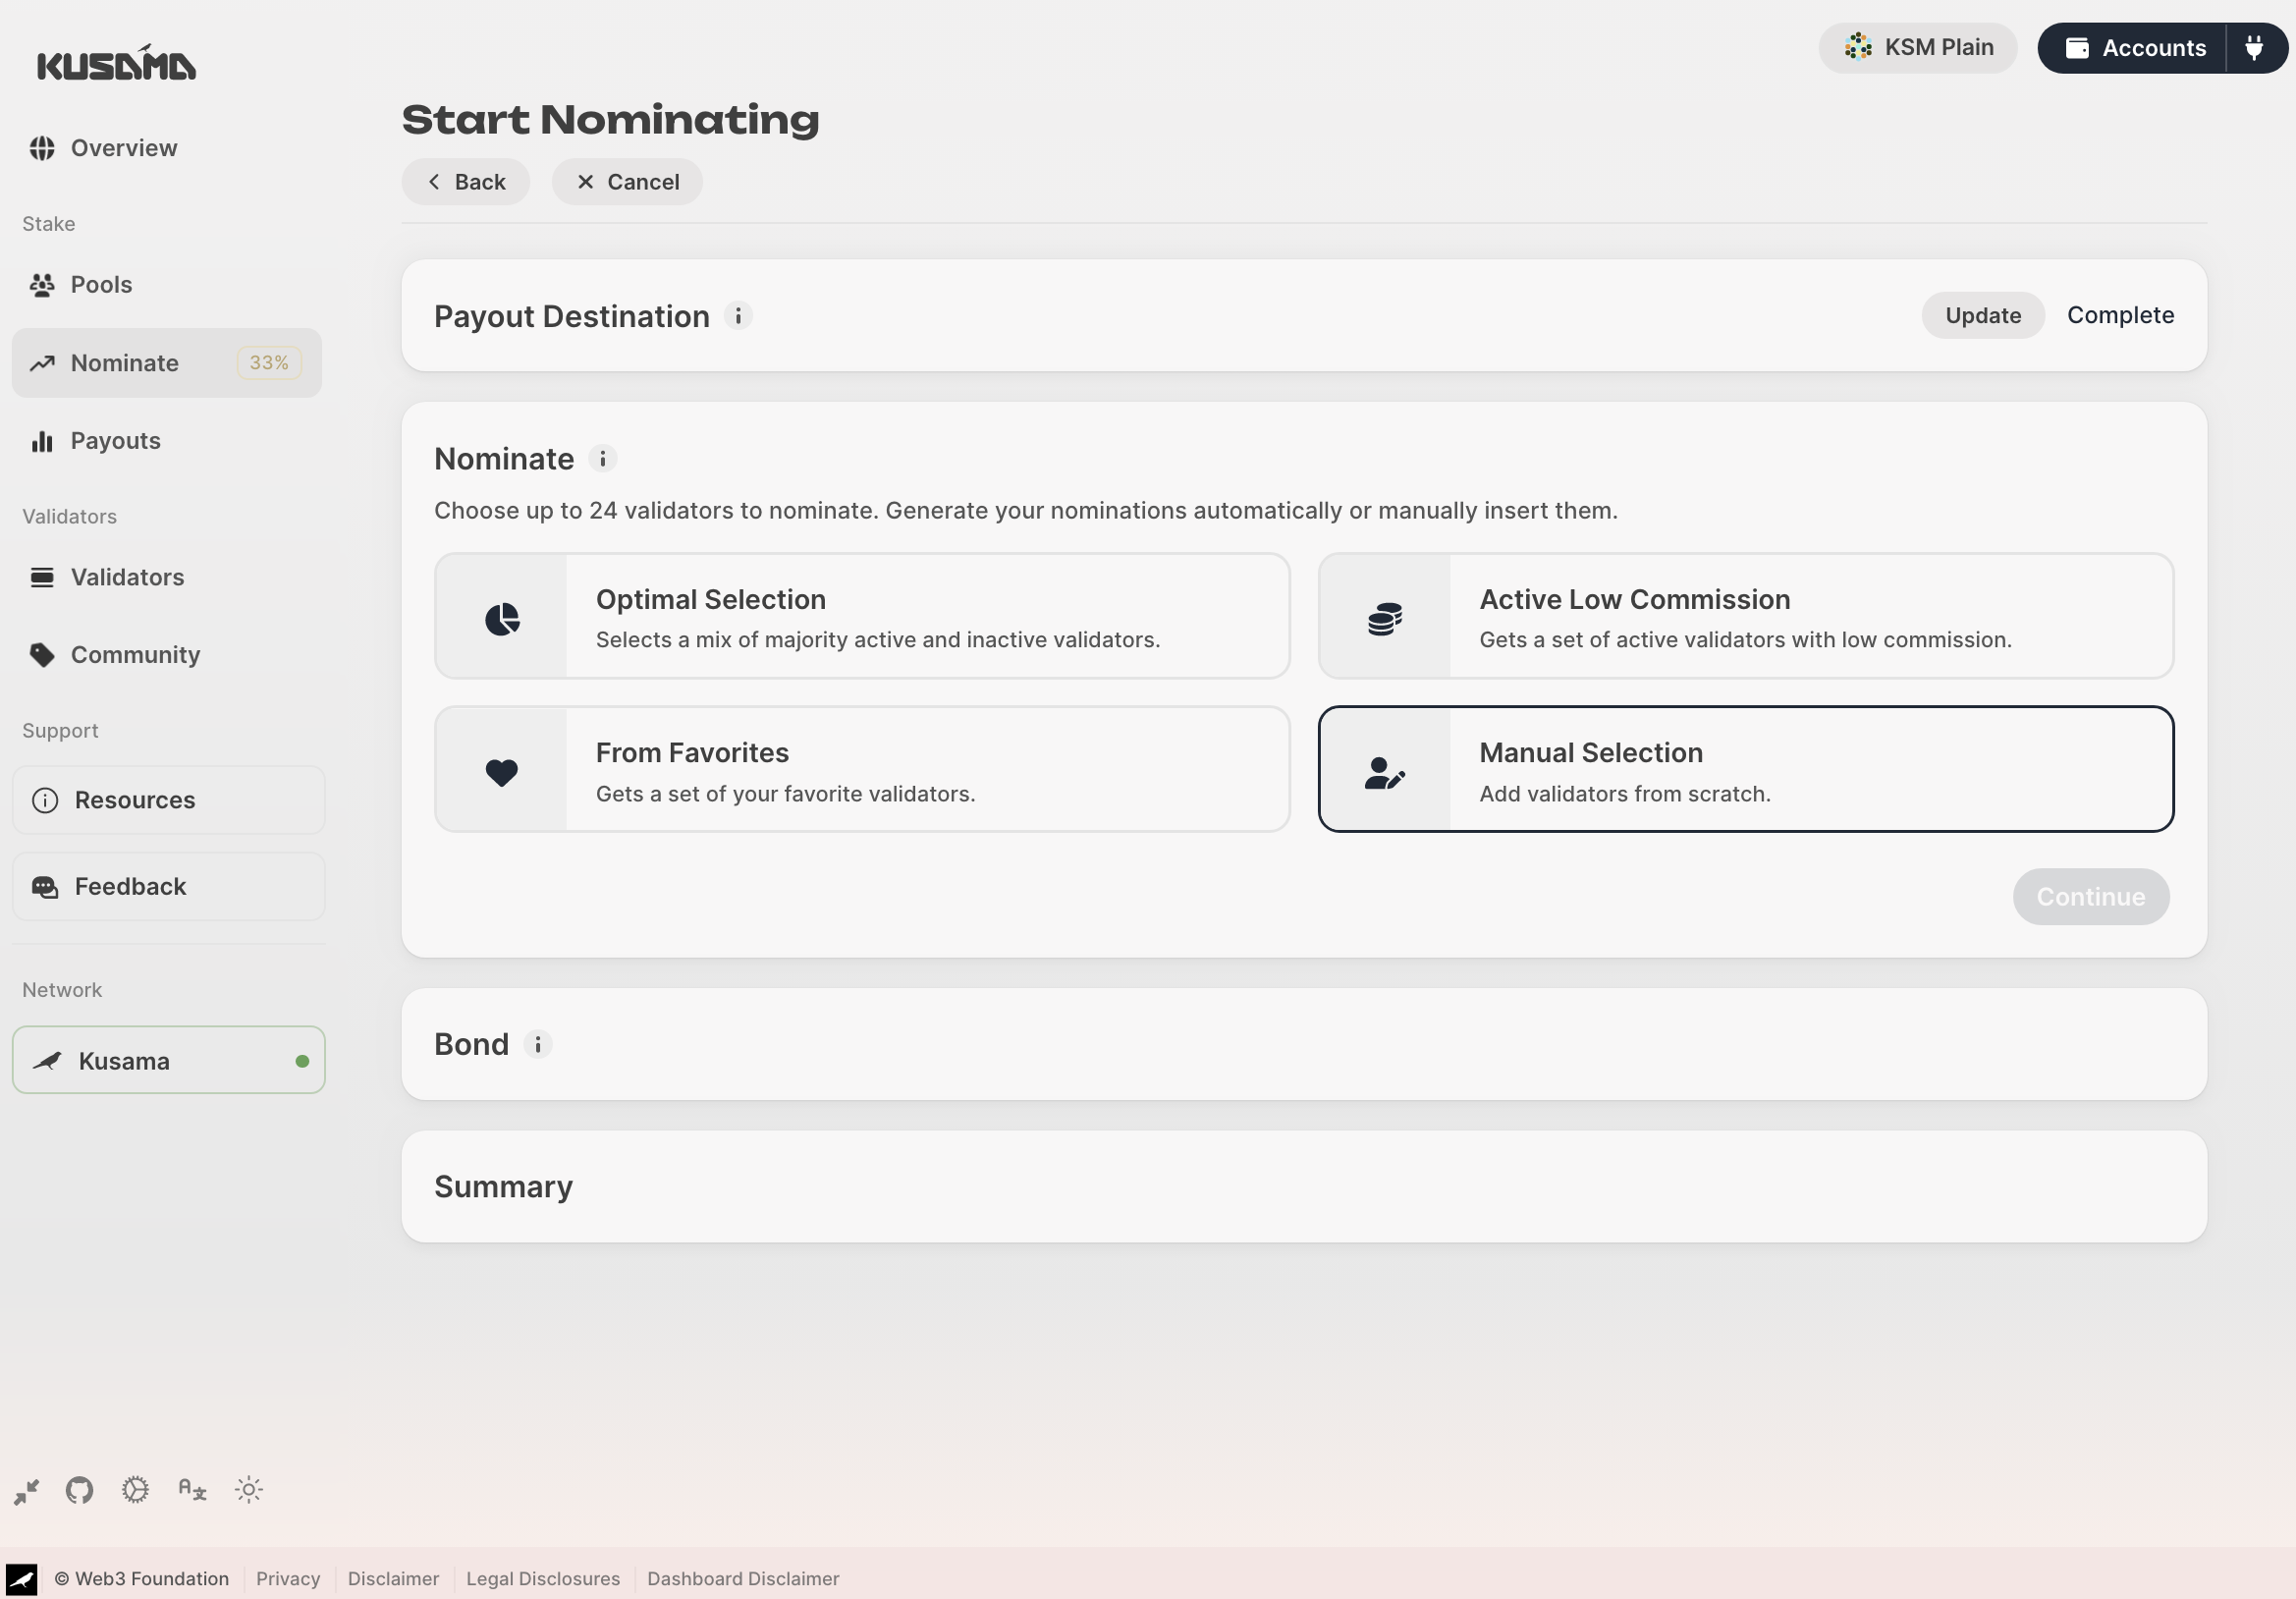Open the Payout Destination info tooltip

click(738, 315)
